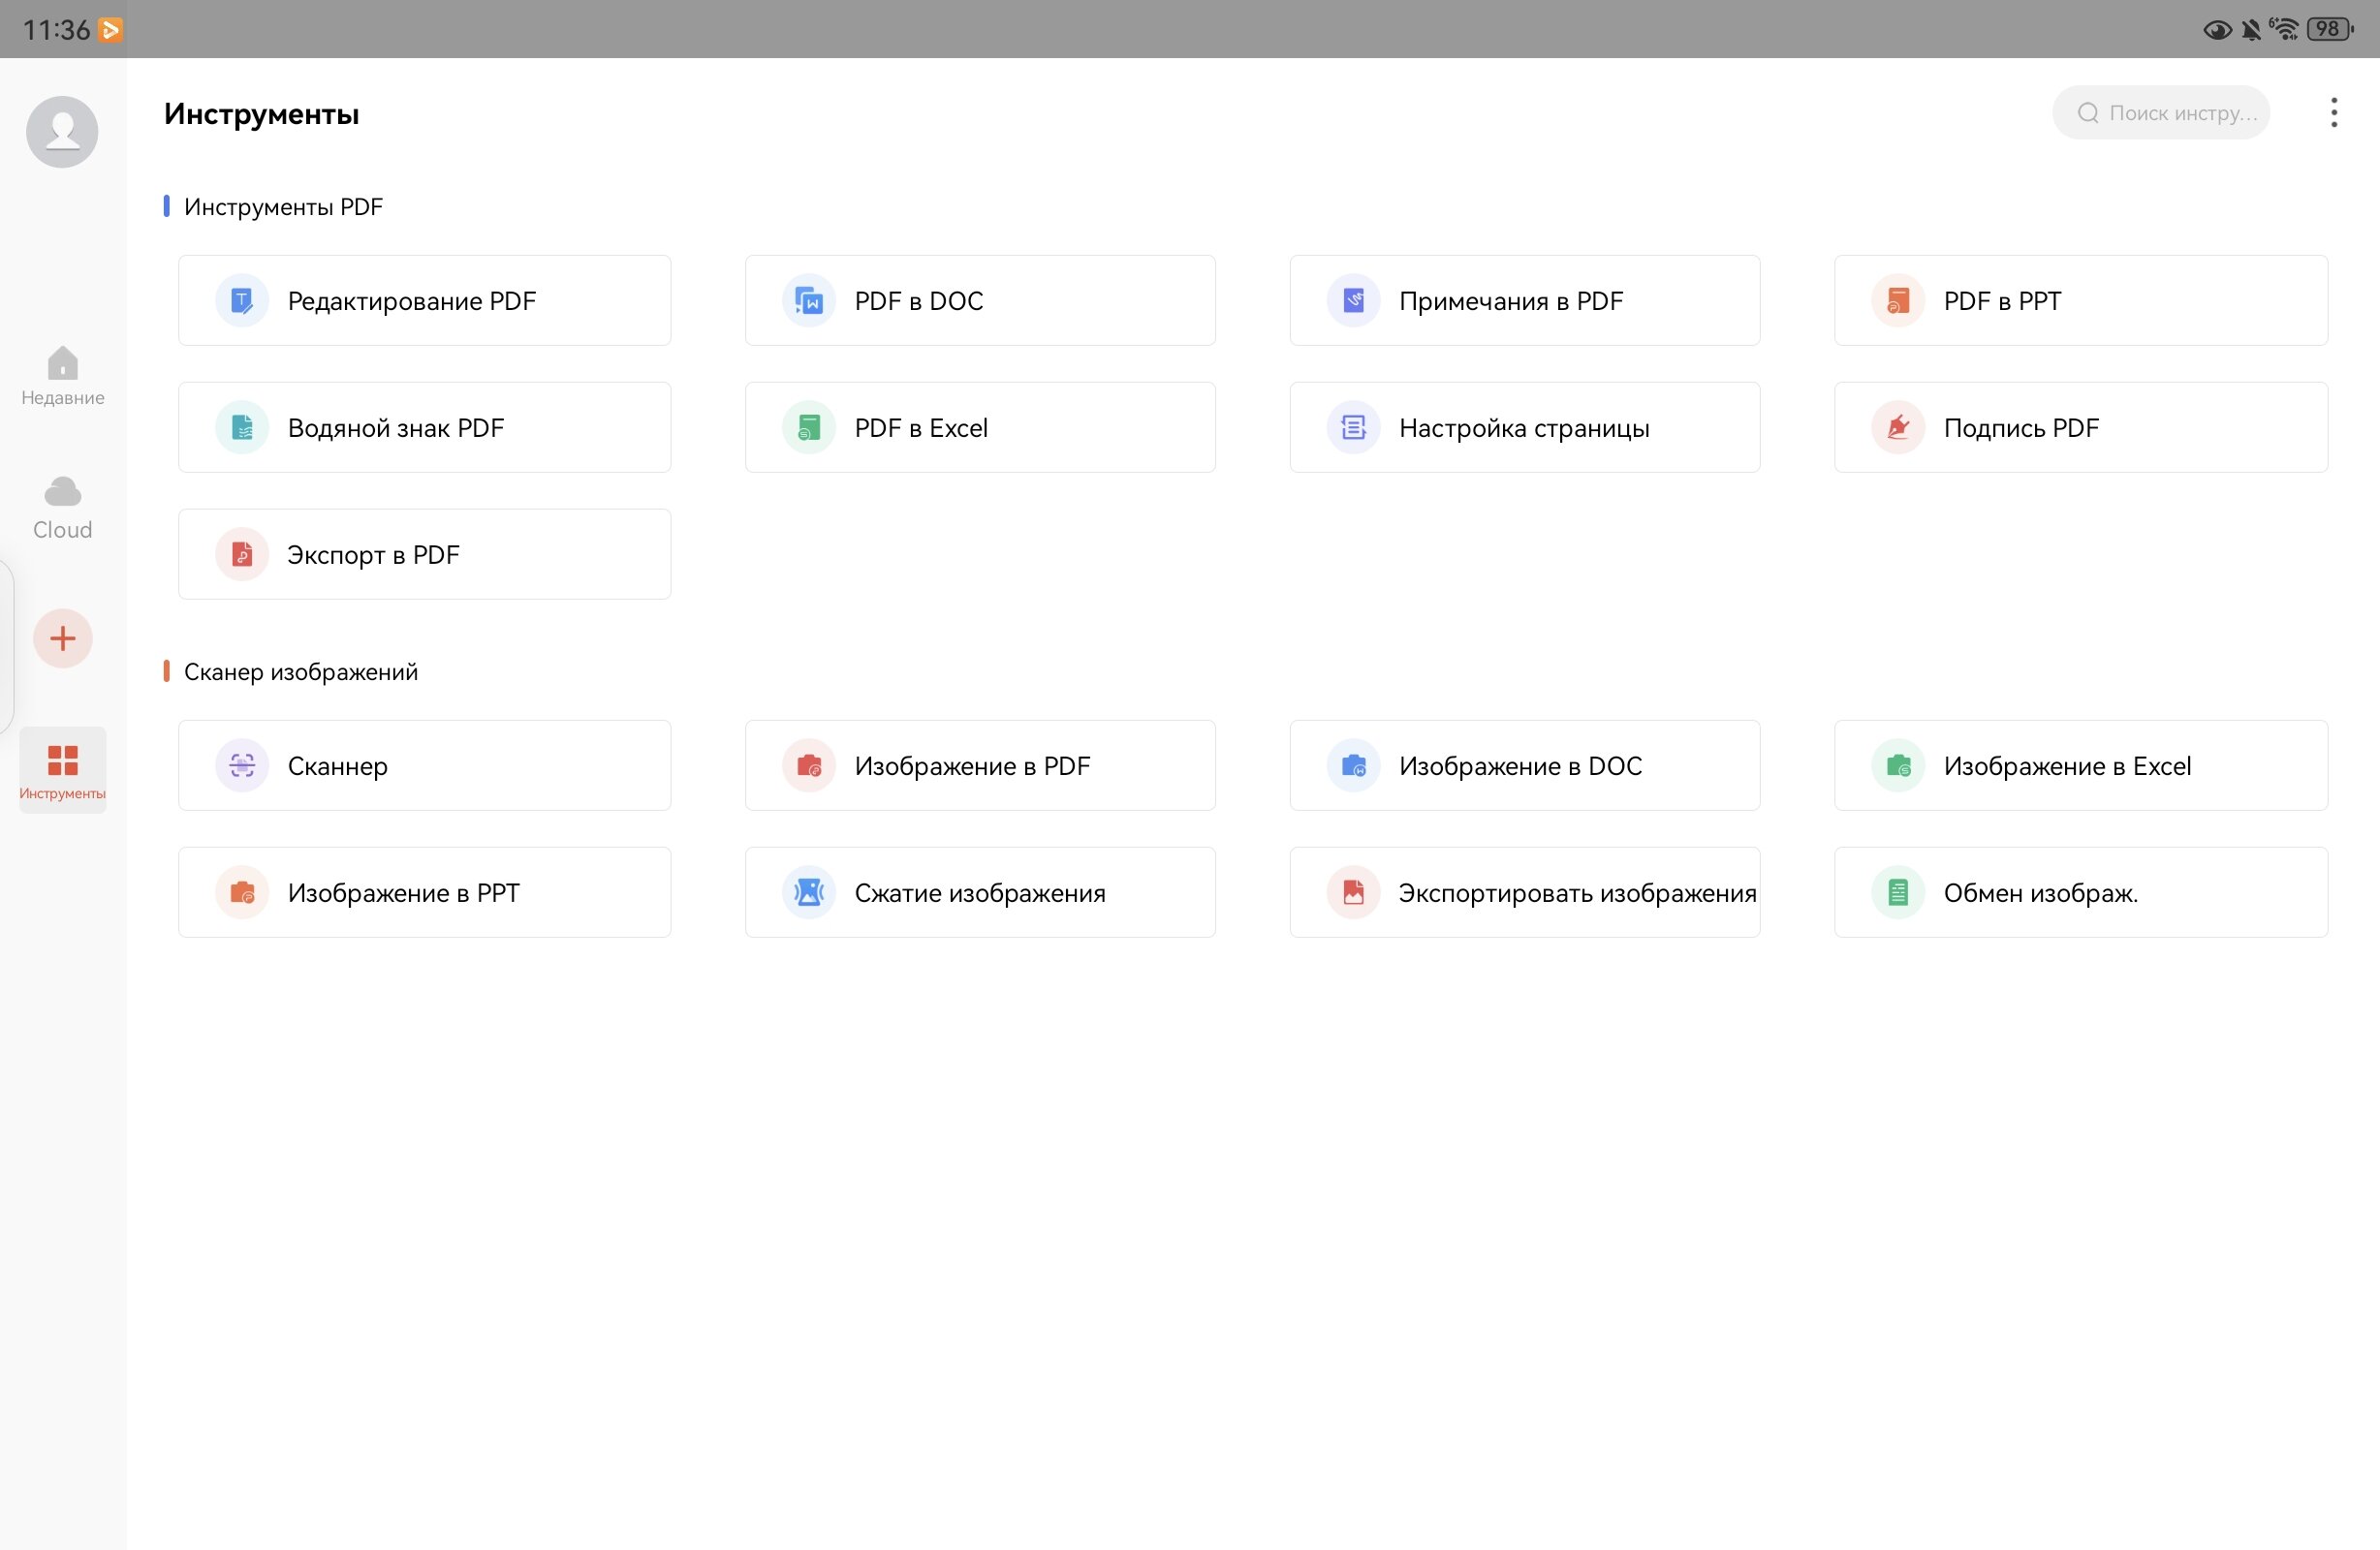Tap the 11:36 clock in status bar
Image resolution: width=2380 pixels, height=1550 pixels.
point(56,30)
